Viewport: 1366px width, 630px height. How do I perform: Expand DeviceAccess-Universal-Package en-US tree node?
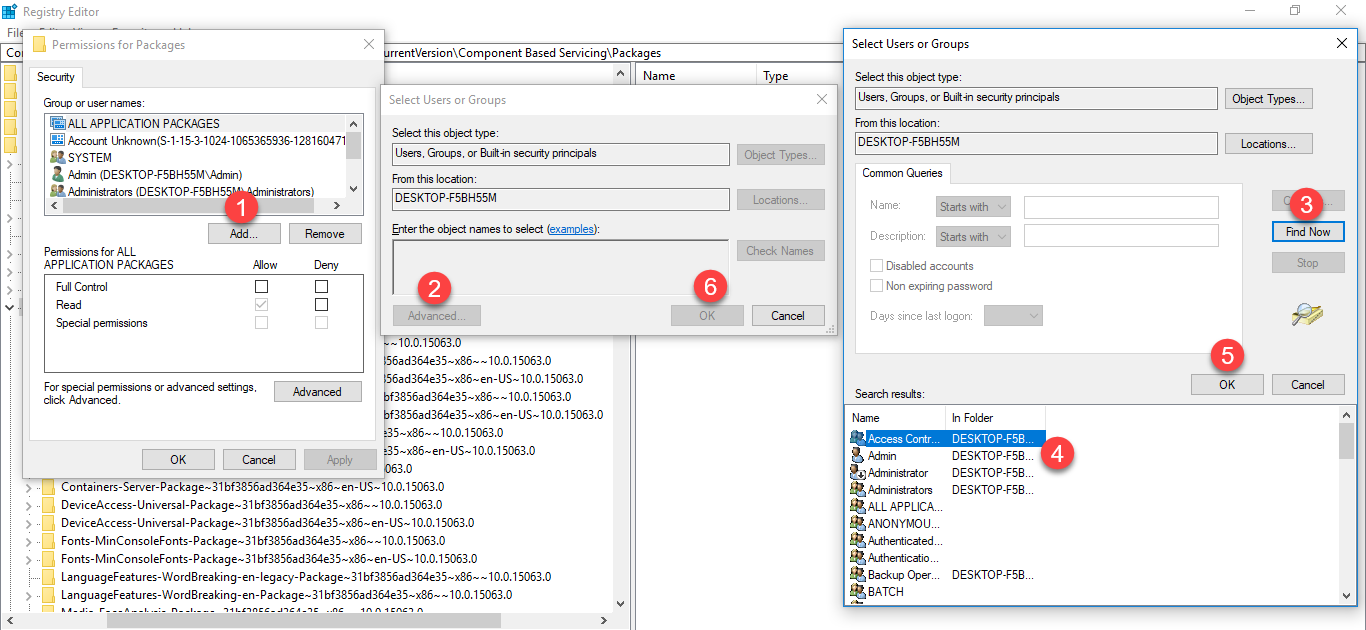tap(29, 523)
